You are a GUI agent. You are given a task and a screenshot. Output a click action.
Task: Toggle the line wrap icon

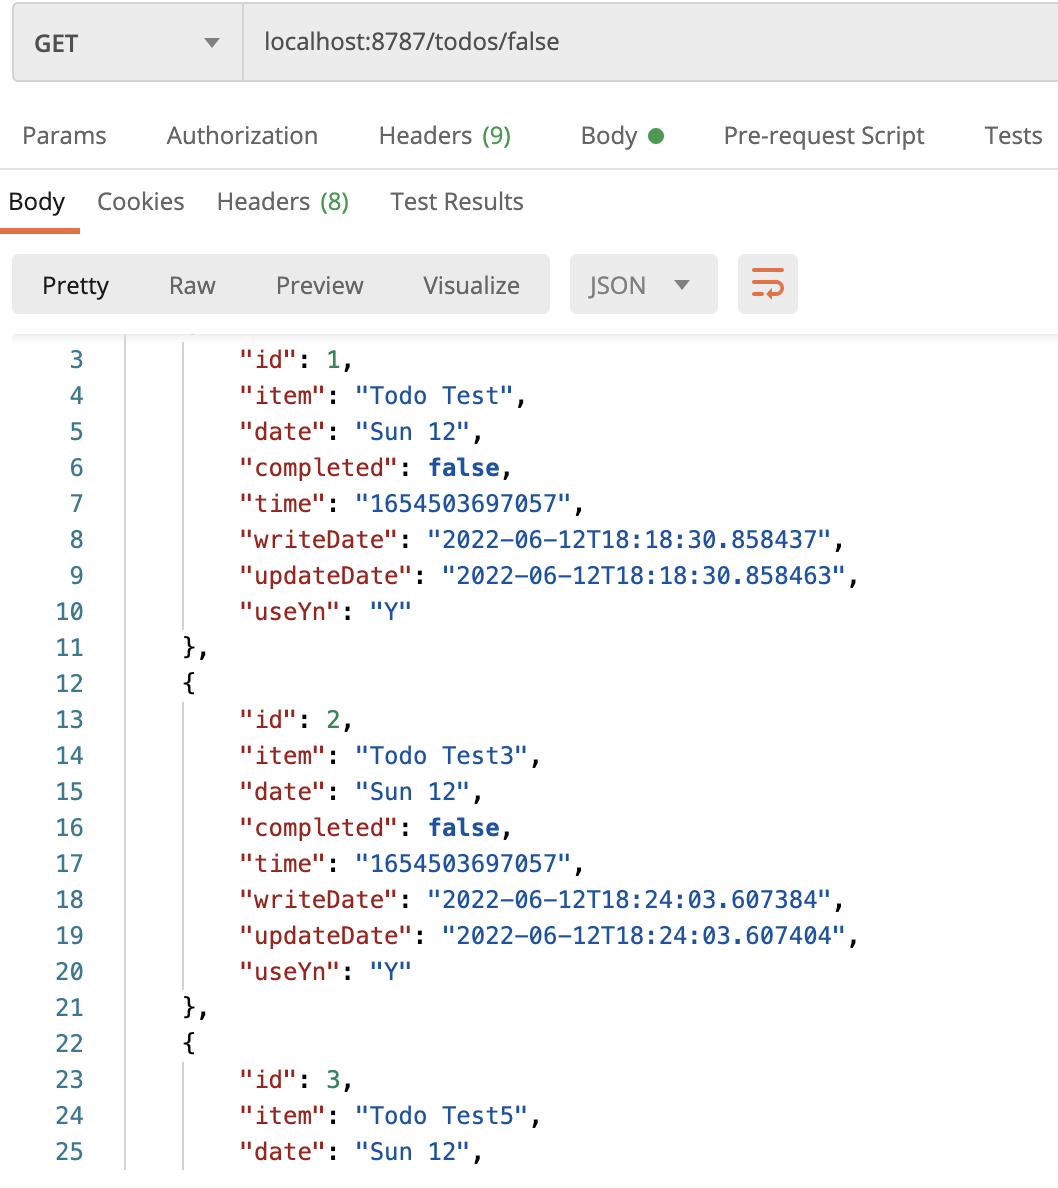768,284
